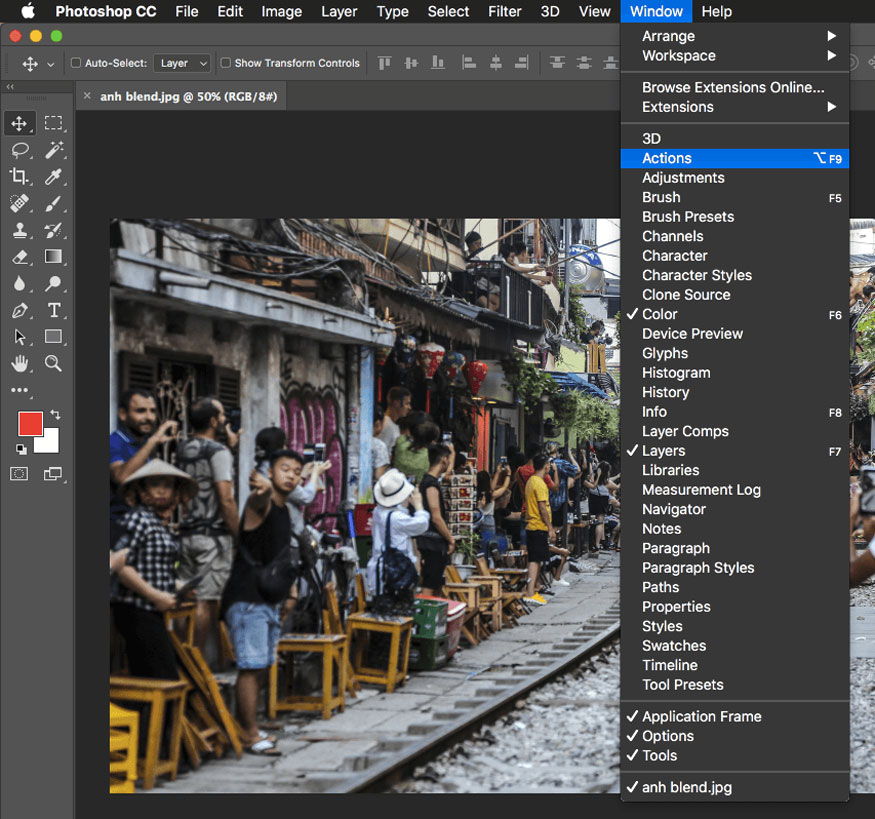Check Show Transform Controls
The image size is (875, 819).
226,63
